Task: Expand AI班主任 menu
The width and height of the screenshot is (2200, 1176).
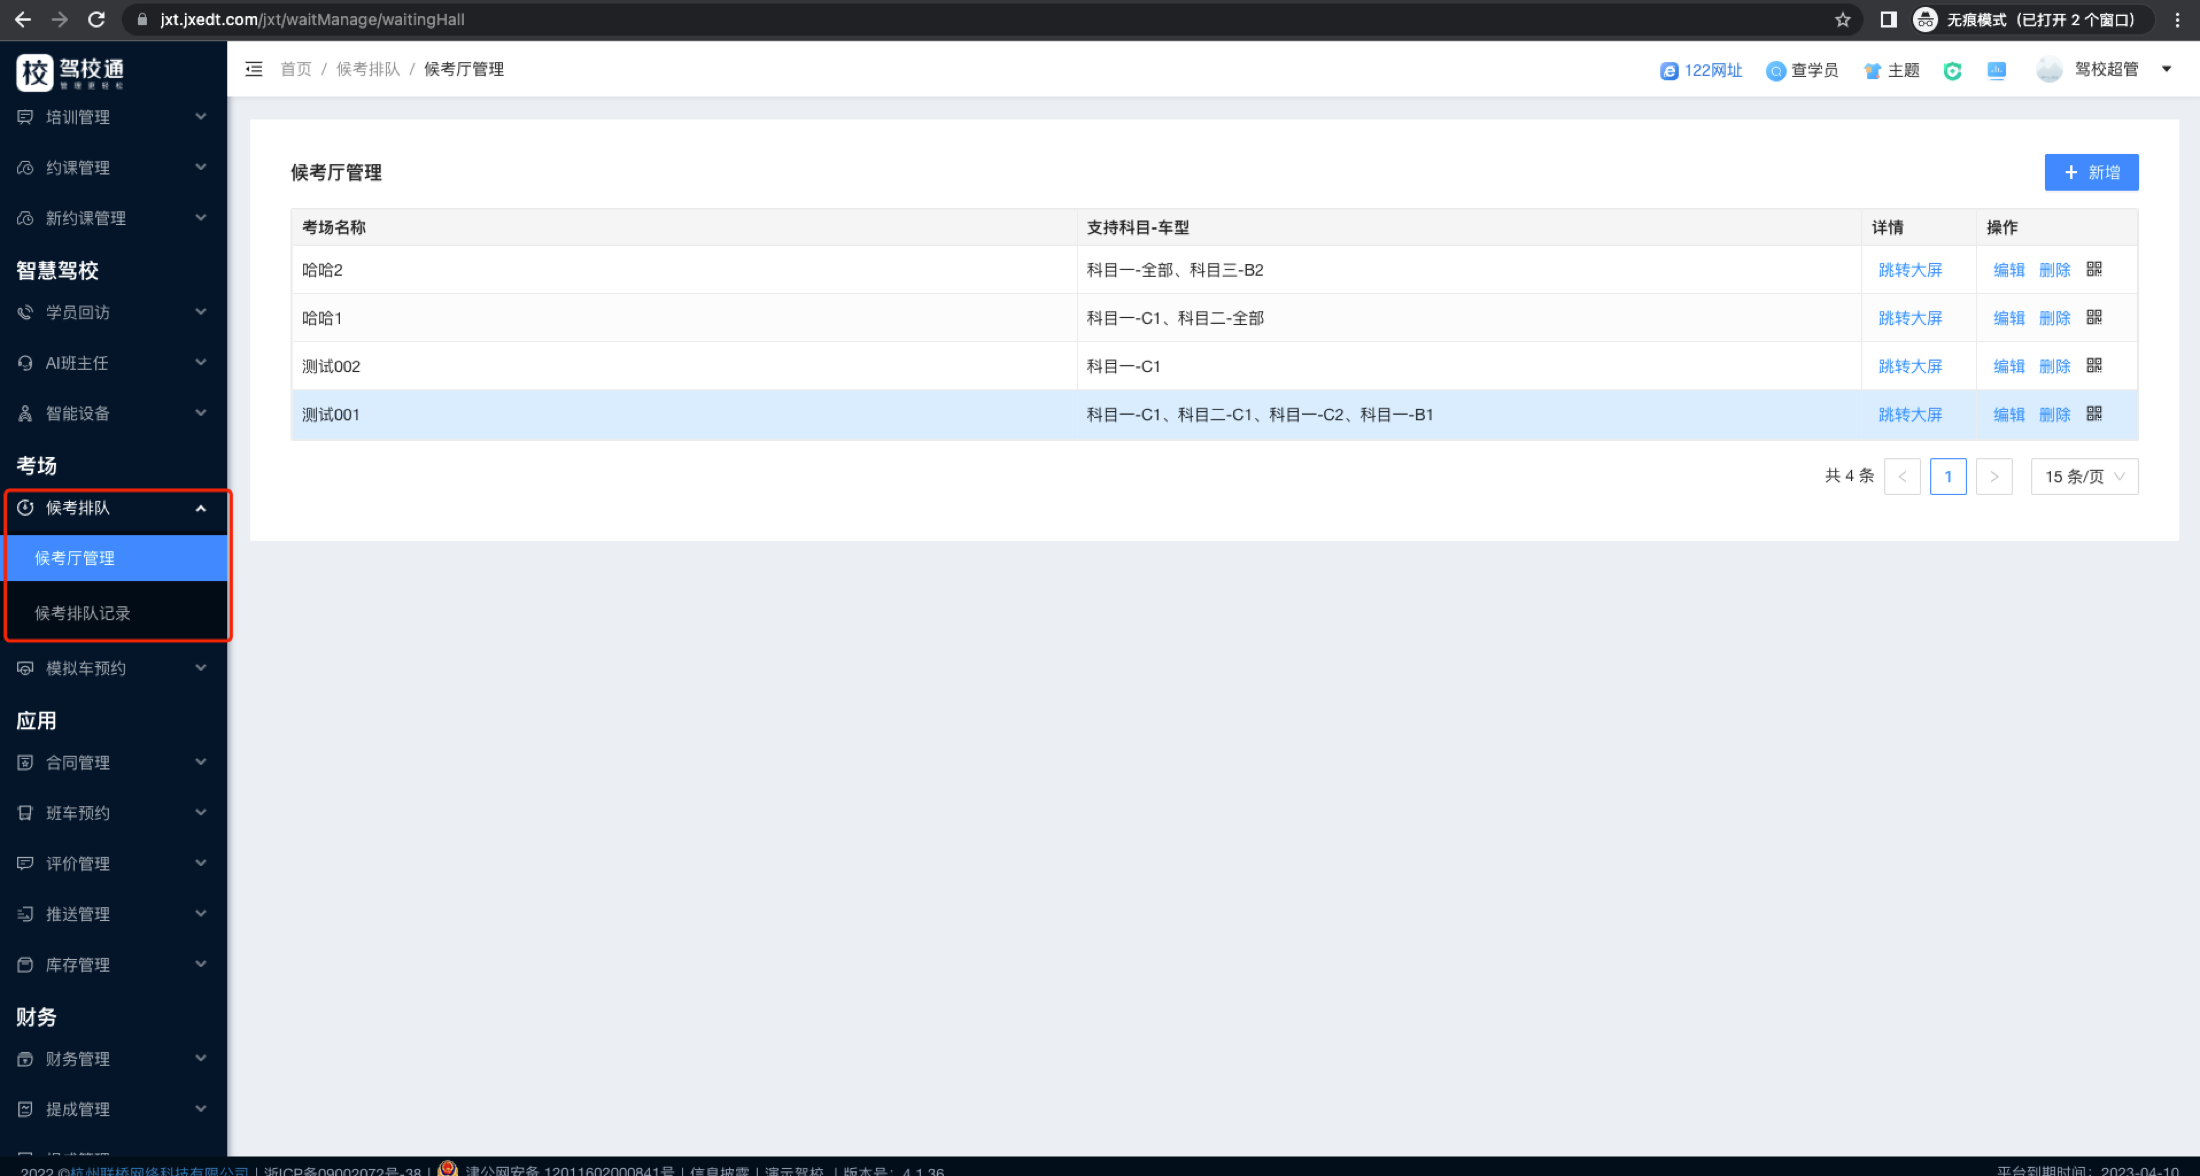Action: tap(113, 363)
